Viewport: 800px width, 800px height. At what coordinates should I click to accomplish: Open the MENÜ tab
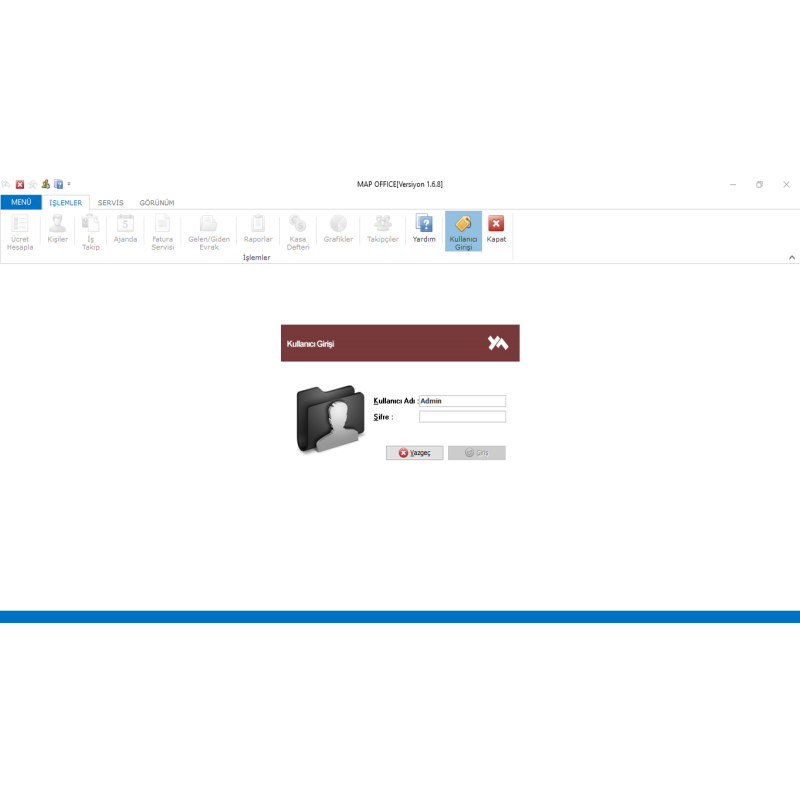point(21,203)
